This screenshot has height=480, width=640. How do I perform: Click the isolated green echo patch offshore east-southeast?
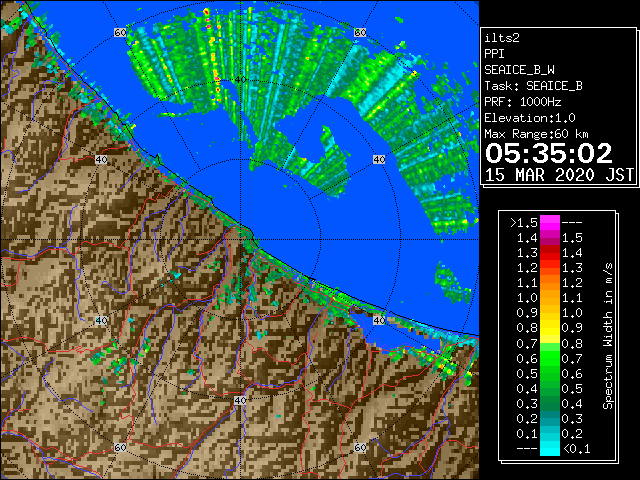(x=452, y=283)
